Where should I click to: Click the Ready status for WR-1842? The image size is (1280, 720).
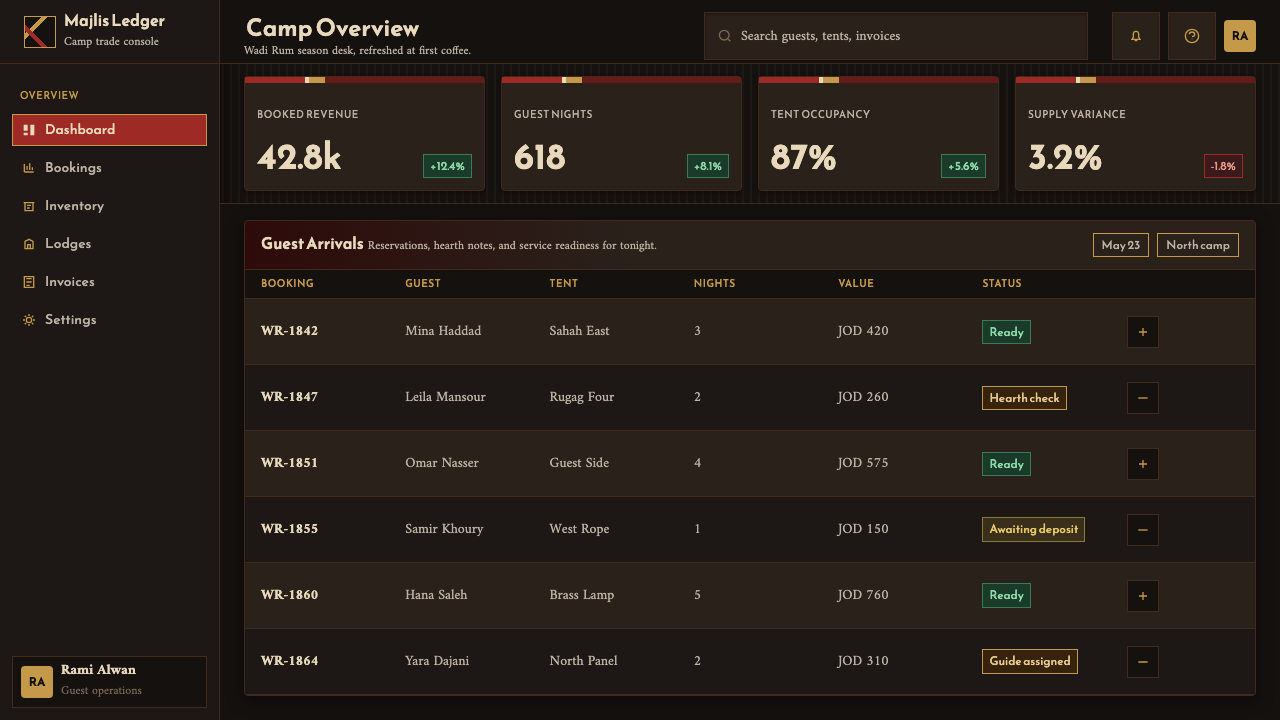click(1006, 332)
